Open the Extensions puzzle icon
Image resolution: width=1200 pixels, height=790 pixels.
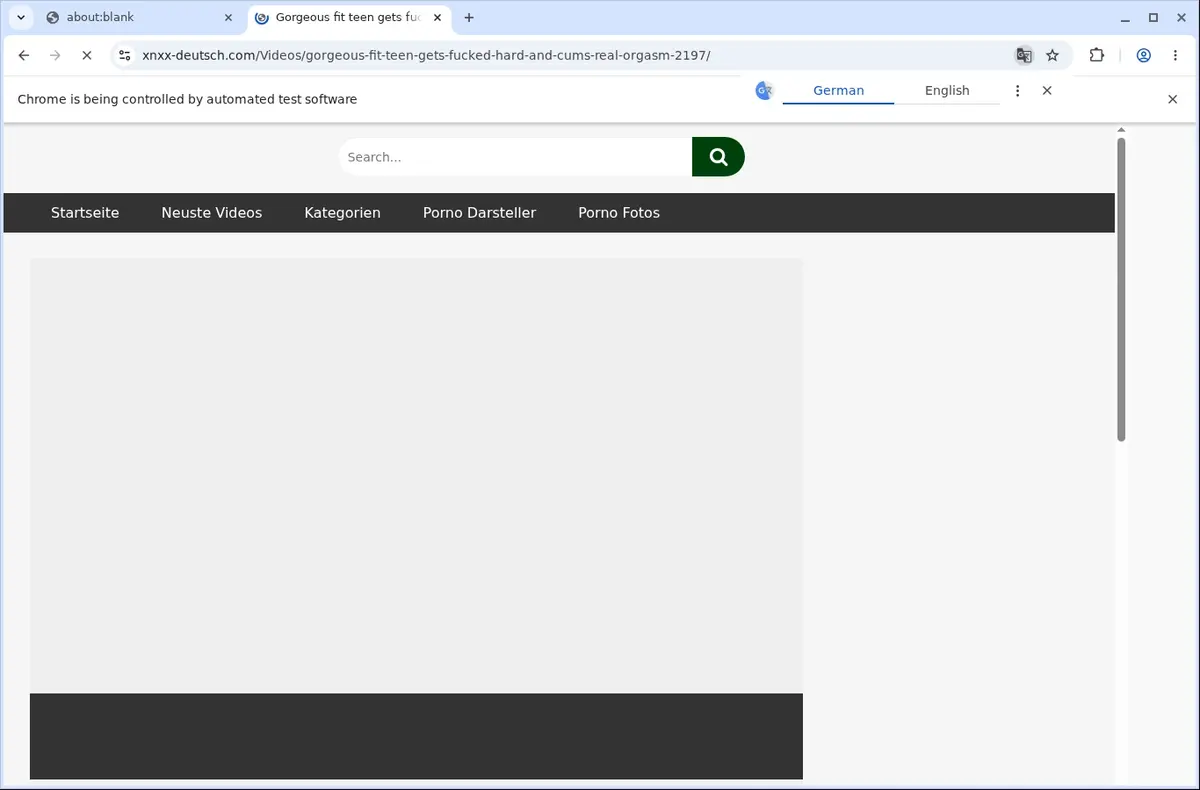pos(1097,56)
